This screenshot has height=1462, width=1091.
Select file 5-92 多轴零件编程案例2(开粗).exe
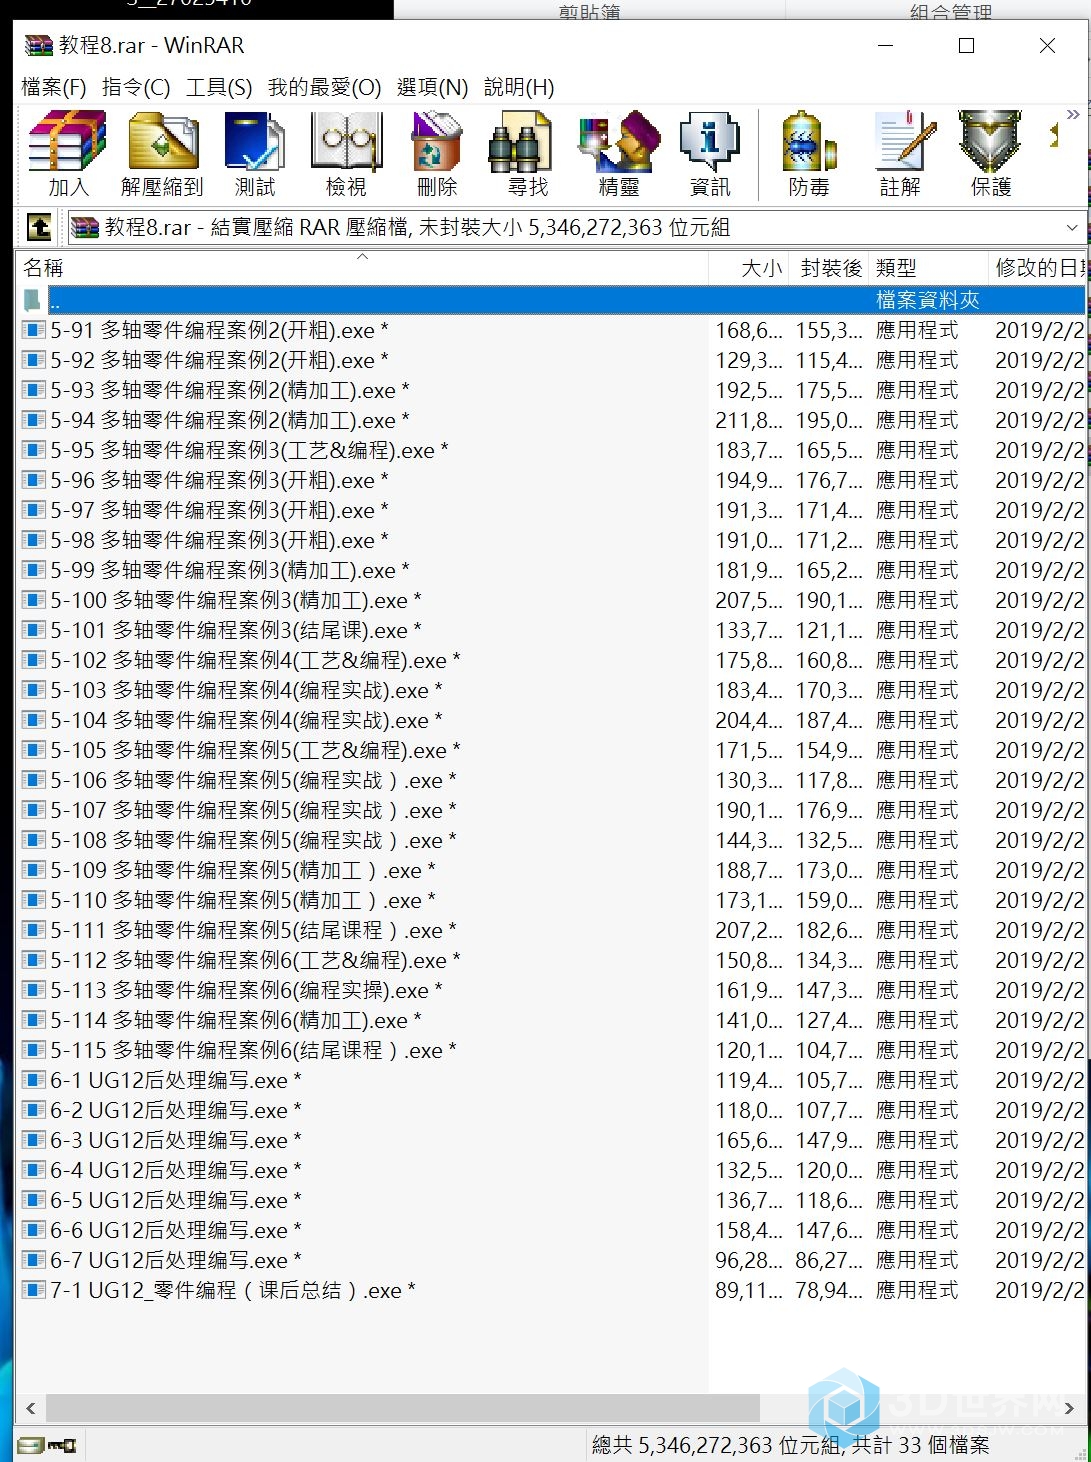pos(552,360)
